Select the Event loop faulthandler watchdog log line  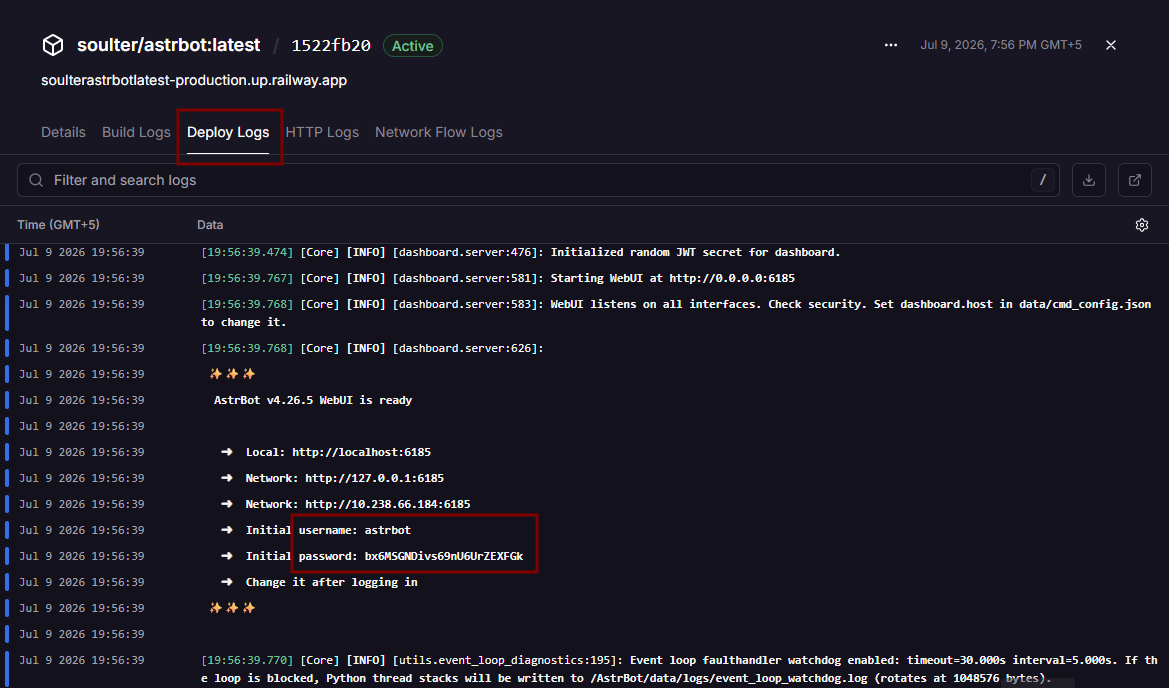point(584,669)
